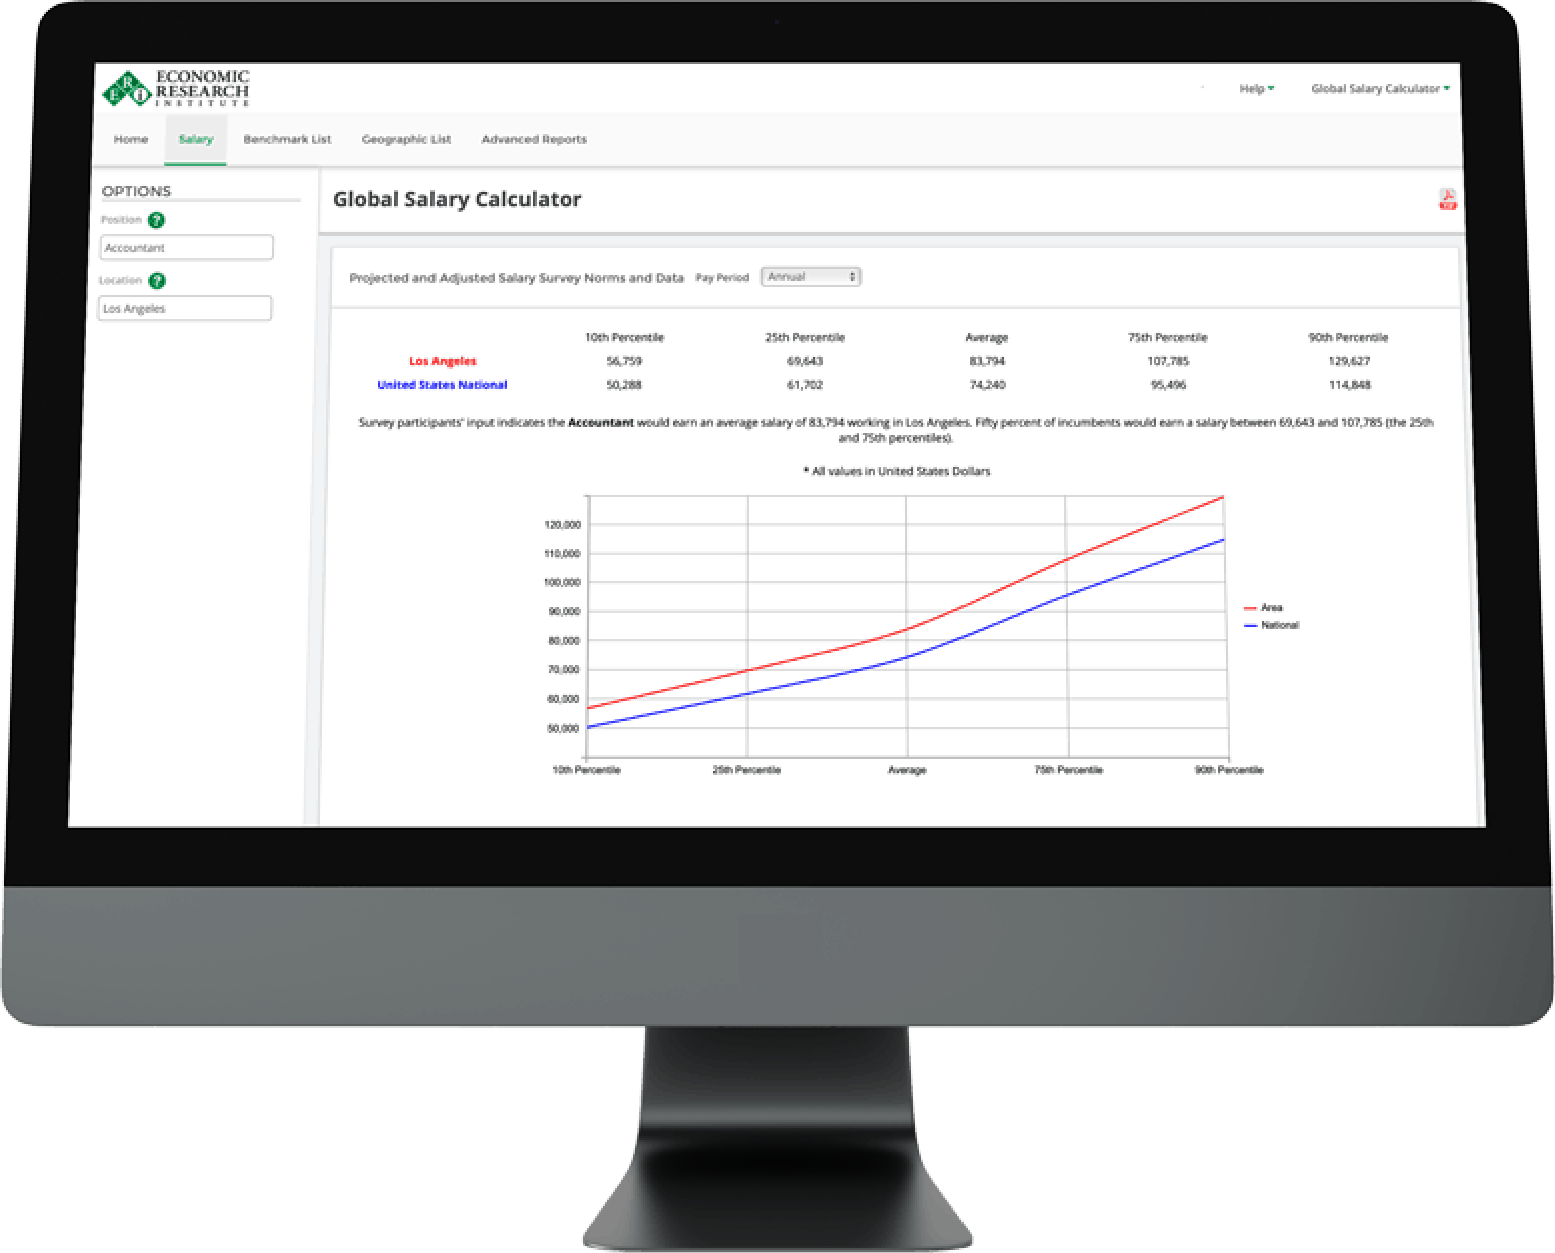Click the 90th Percentile column header

pyautogui.click(x=1348, y=337)
